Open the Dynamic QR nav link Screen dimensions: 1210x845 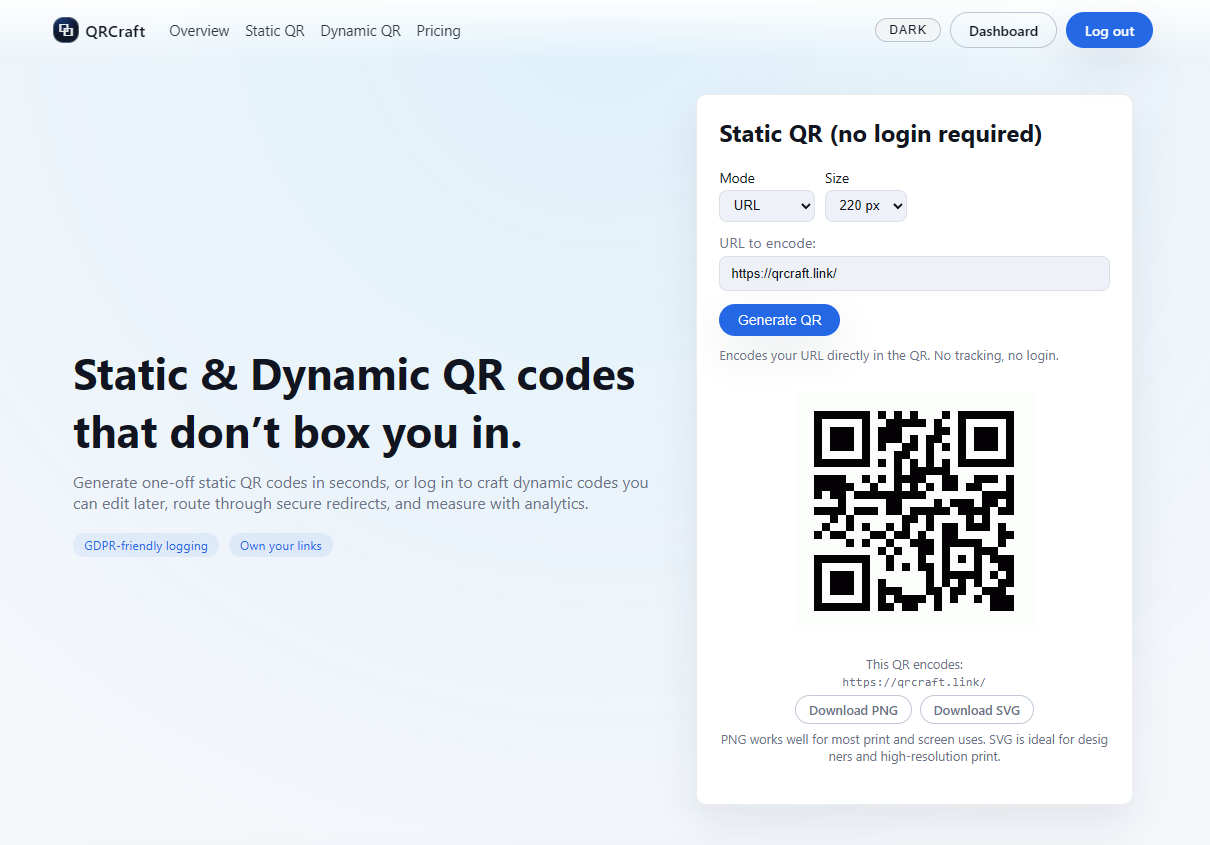tap(360, 31)
